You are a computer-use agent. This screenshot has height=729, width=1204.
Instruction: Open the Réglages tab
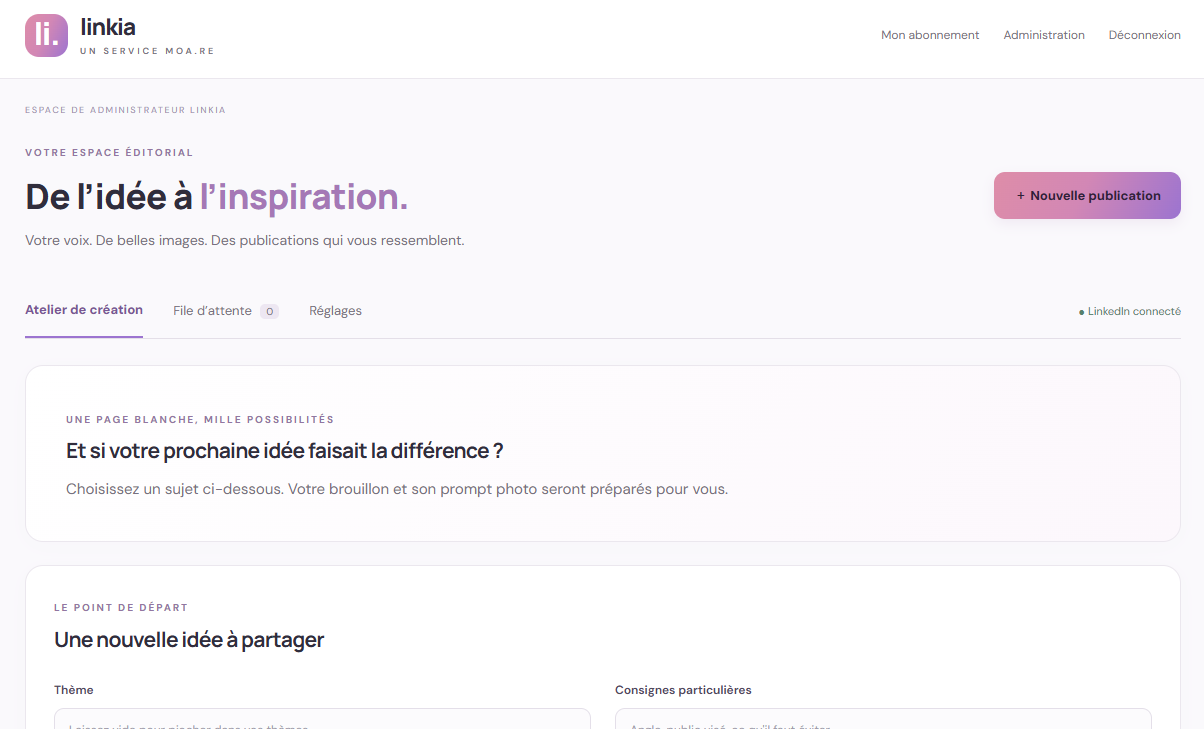click(x=335, y=311)
